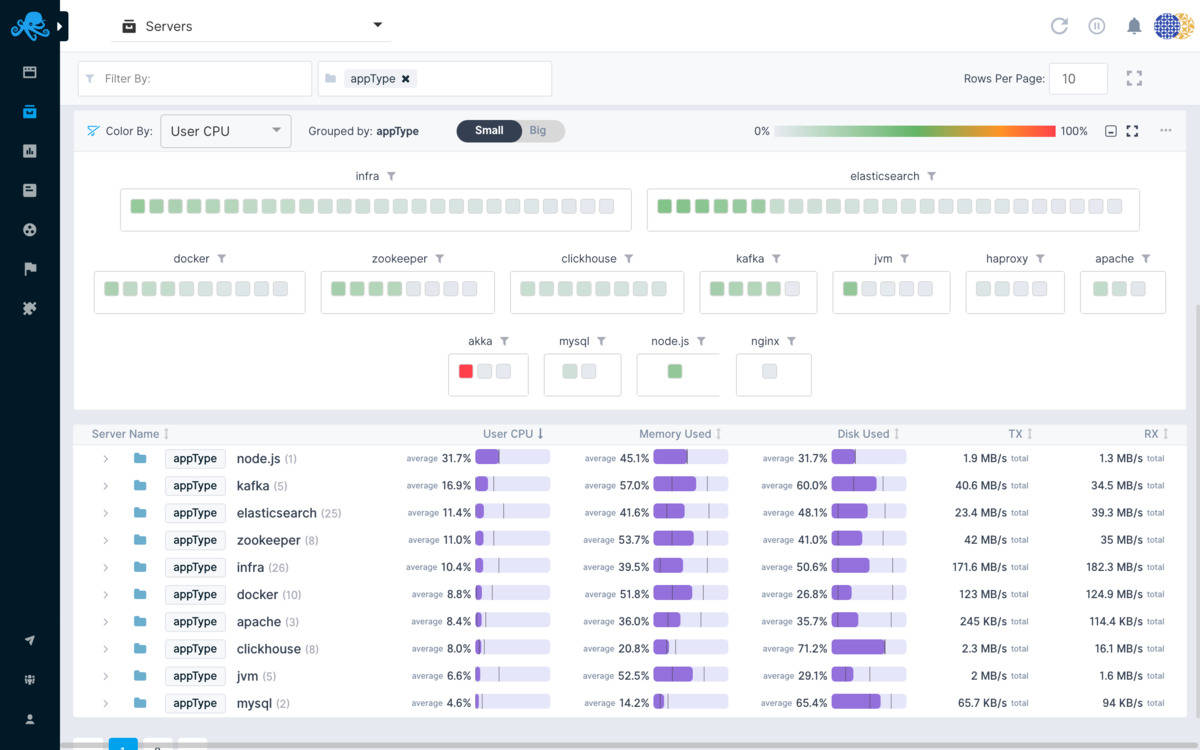The image size is (1200, 750).
Task: Open analytics via the bar chart sidebar icon
Action: 29,150
